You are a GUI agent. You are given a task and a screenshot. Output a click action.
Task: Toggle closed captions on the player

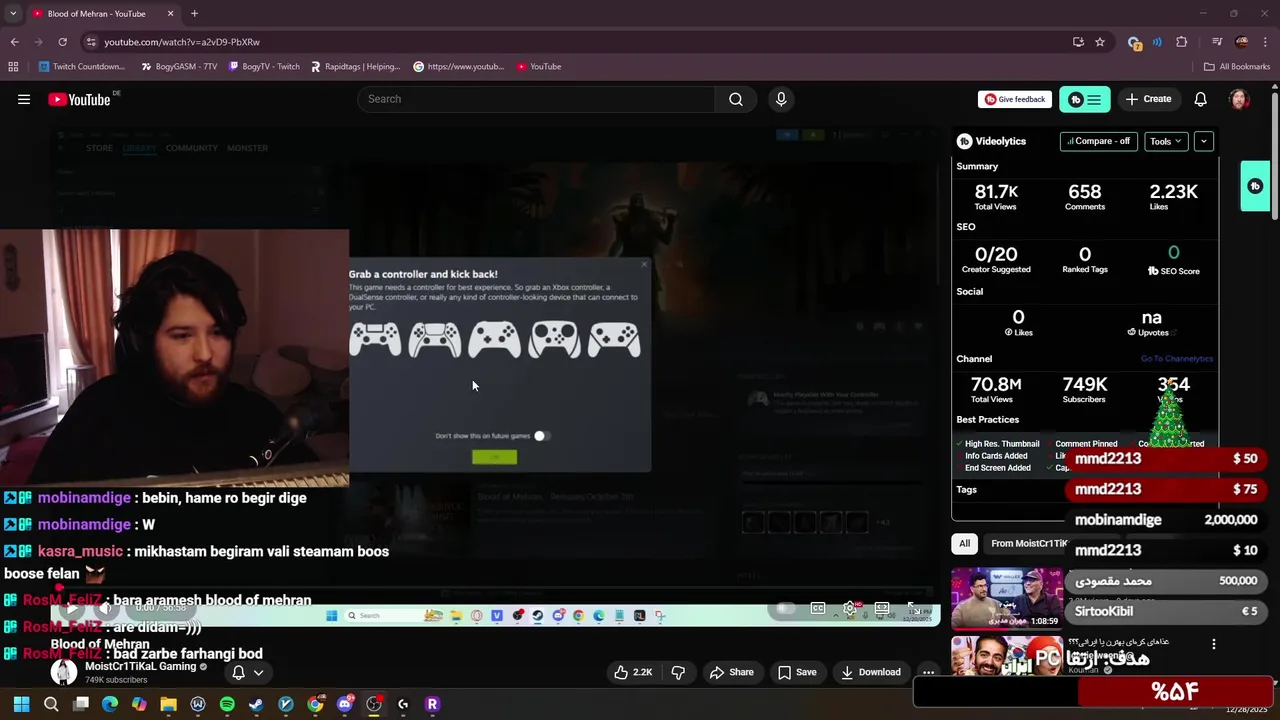click(x=818, y=608)
